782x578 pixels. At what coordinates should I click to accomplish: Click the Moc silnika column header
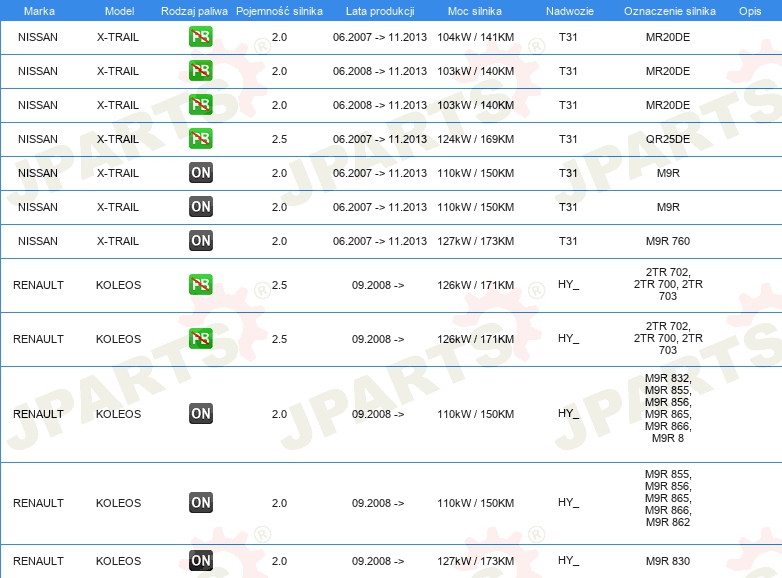click(x=475, y=11)
